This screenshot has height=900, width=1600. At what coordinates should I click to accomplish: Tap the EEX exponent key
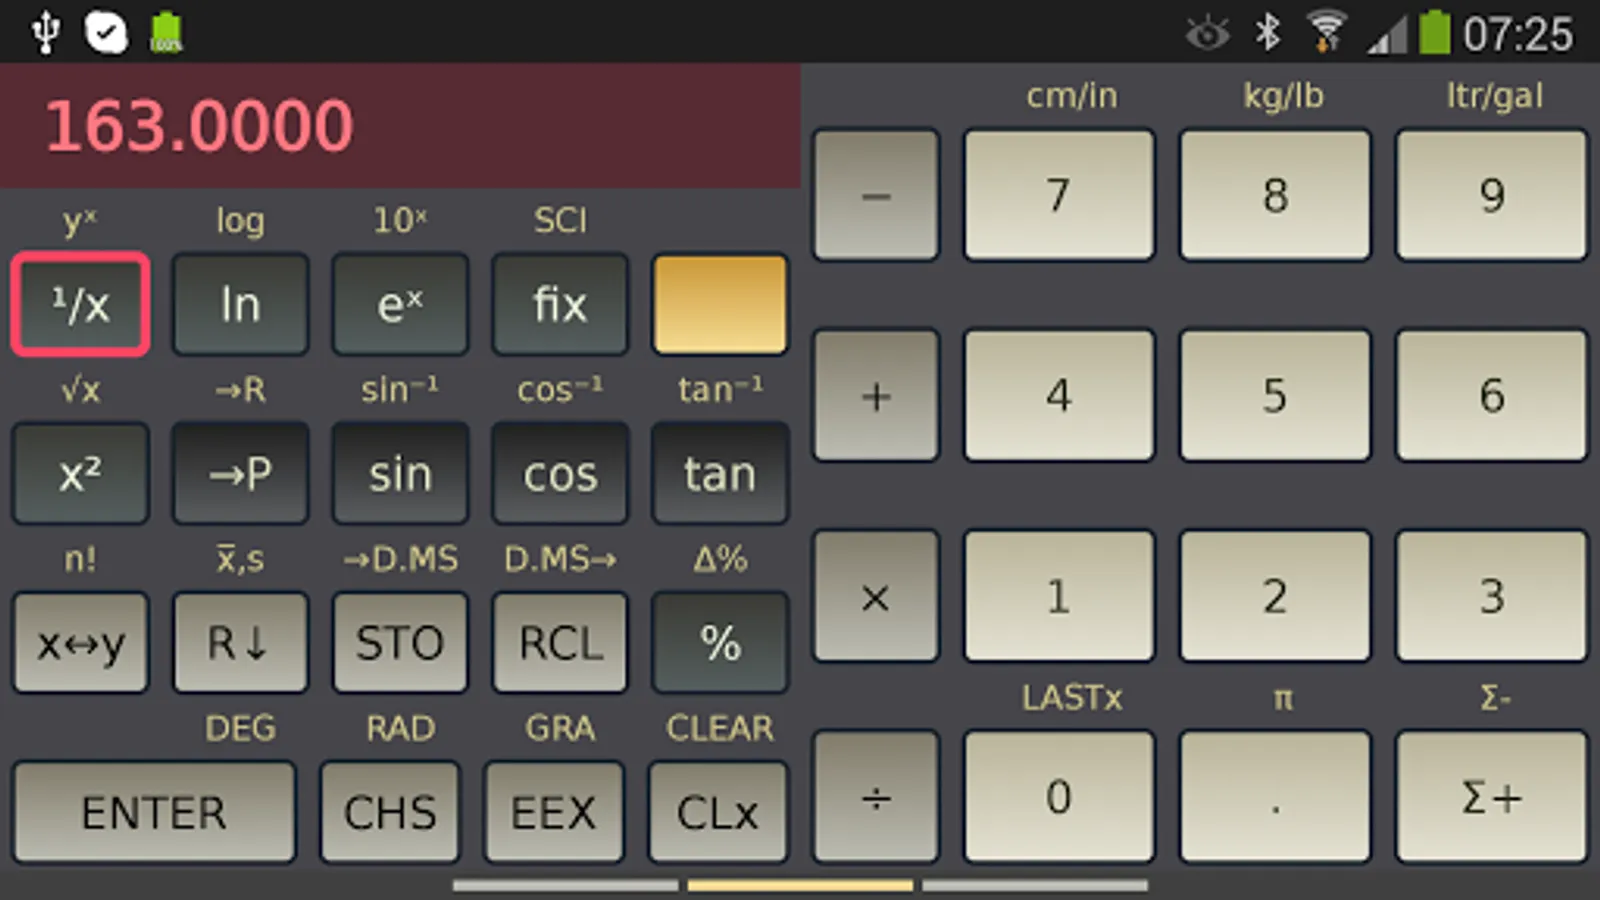554,812
